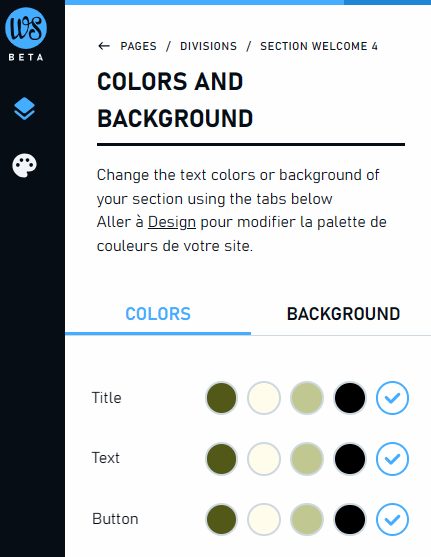Open the layers pages icon in sidebar
431x557 pixels.
pos(25,108)
